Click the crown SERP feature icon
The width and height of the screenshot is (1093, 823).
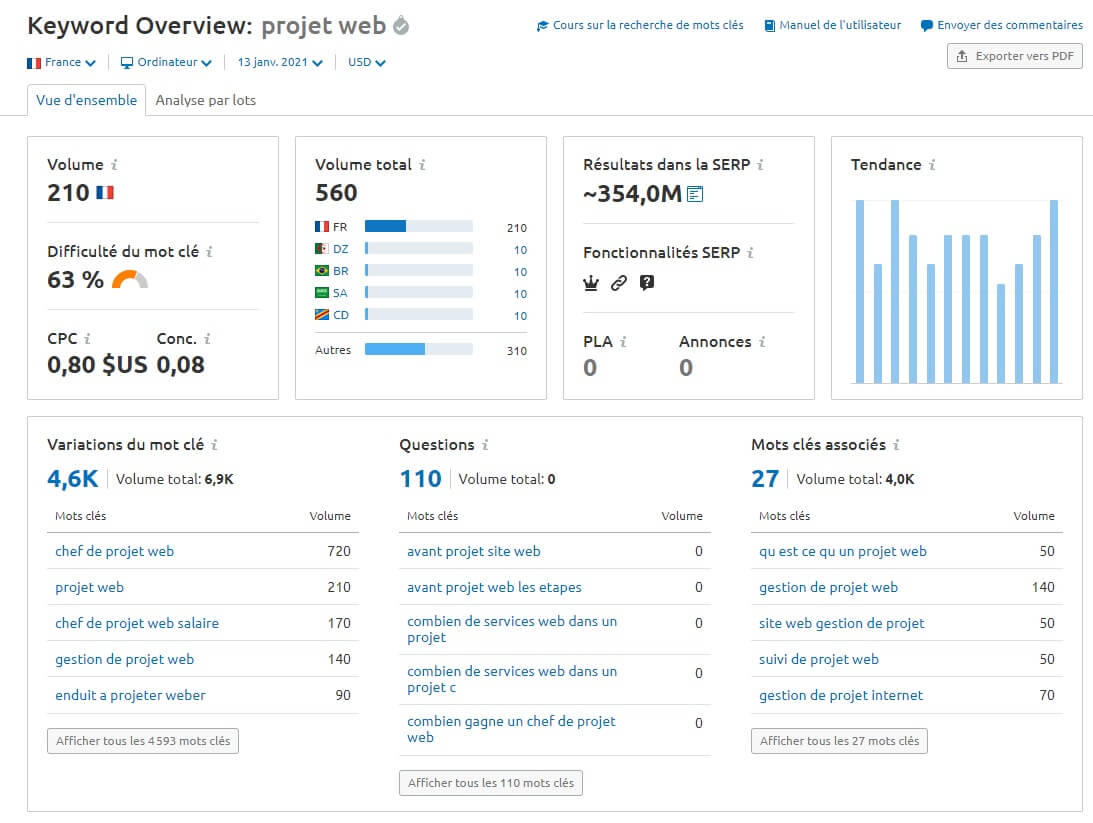(x=590, y=283)
